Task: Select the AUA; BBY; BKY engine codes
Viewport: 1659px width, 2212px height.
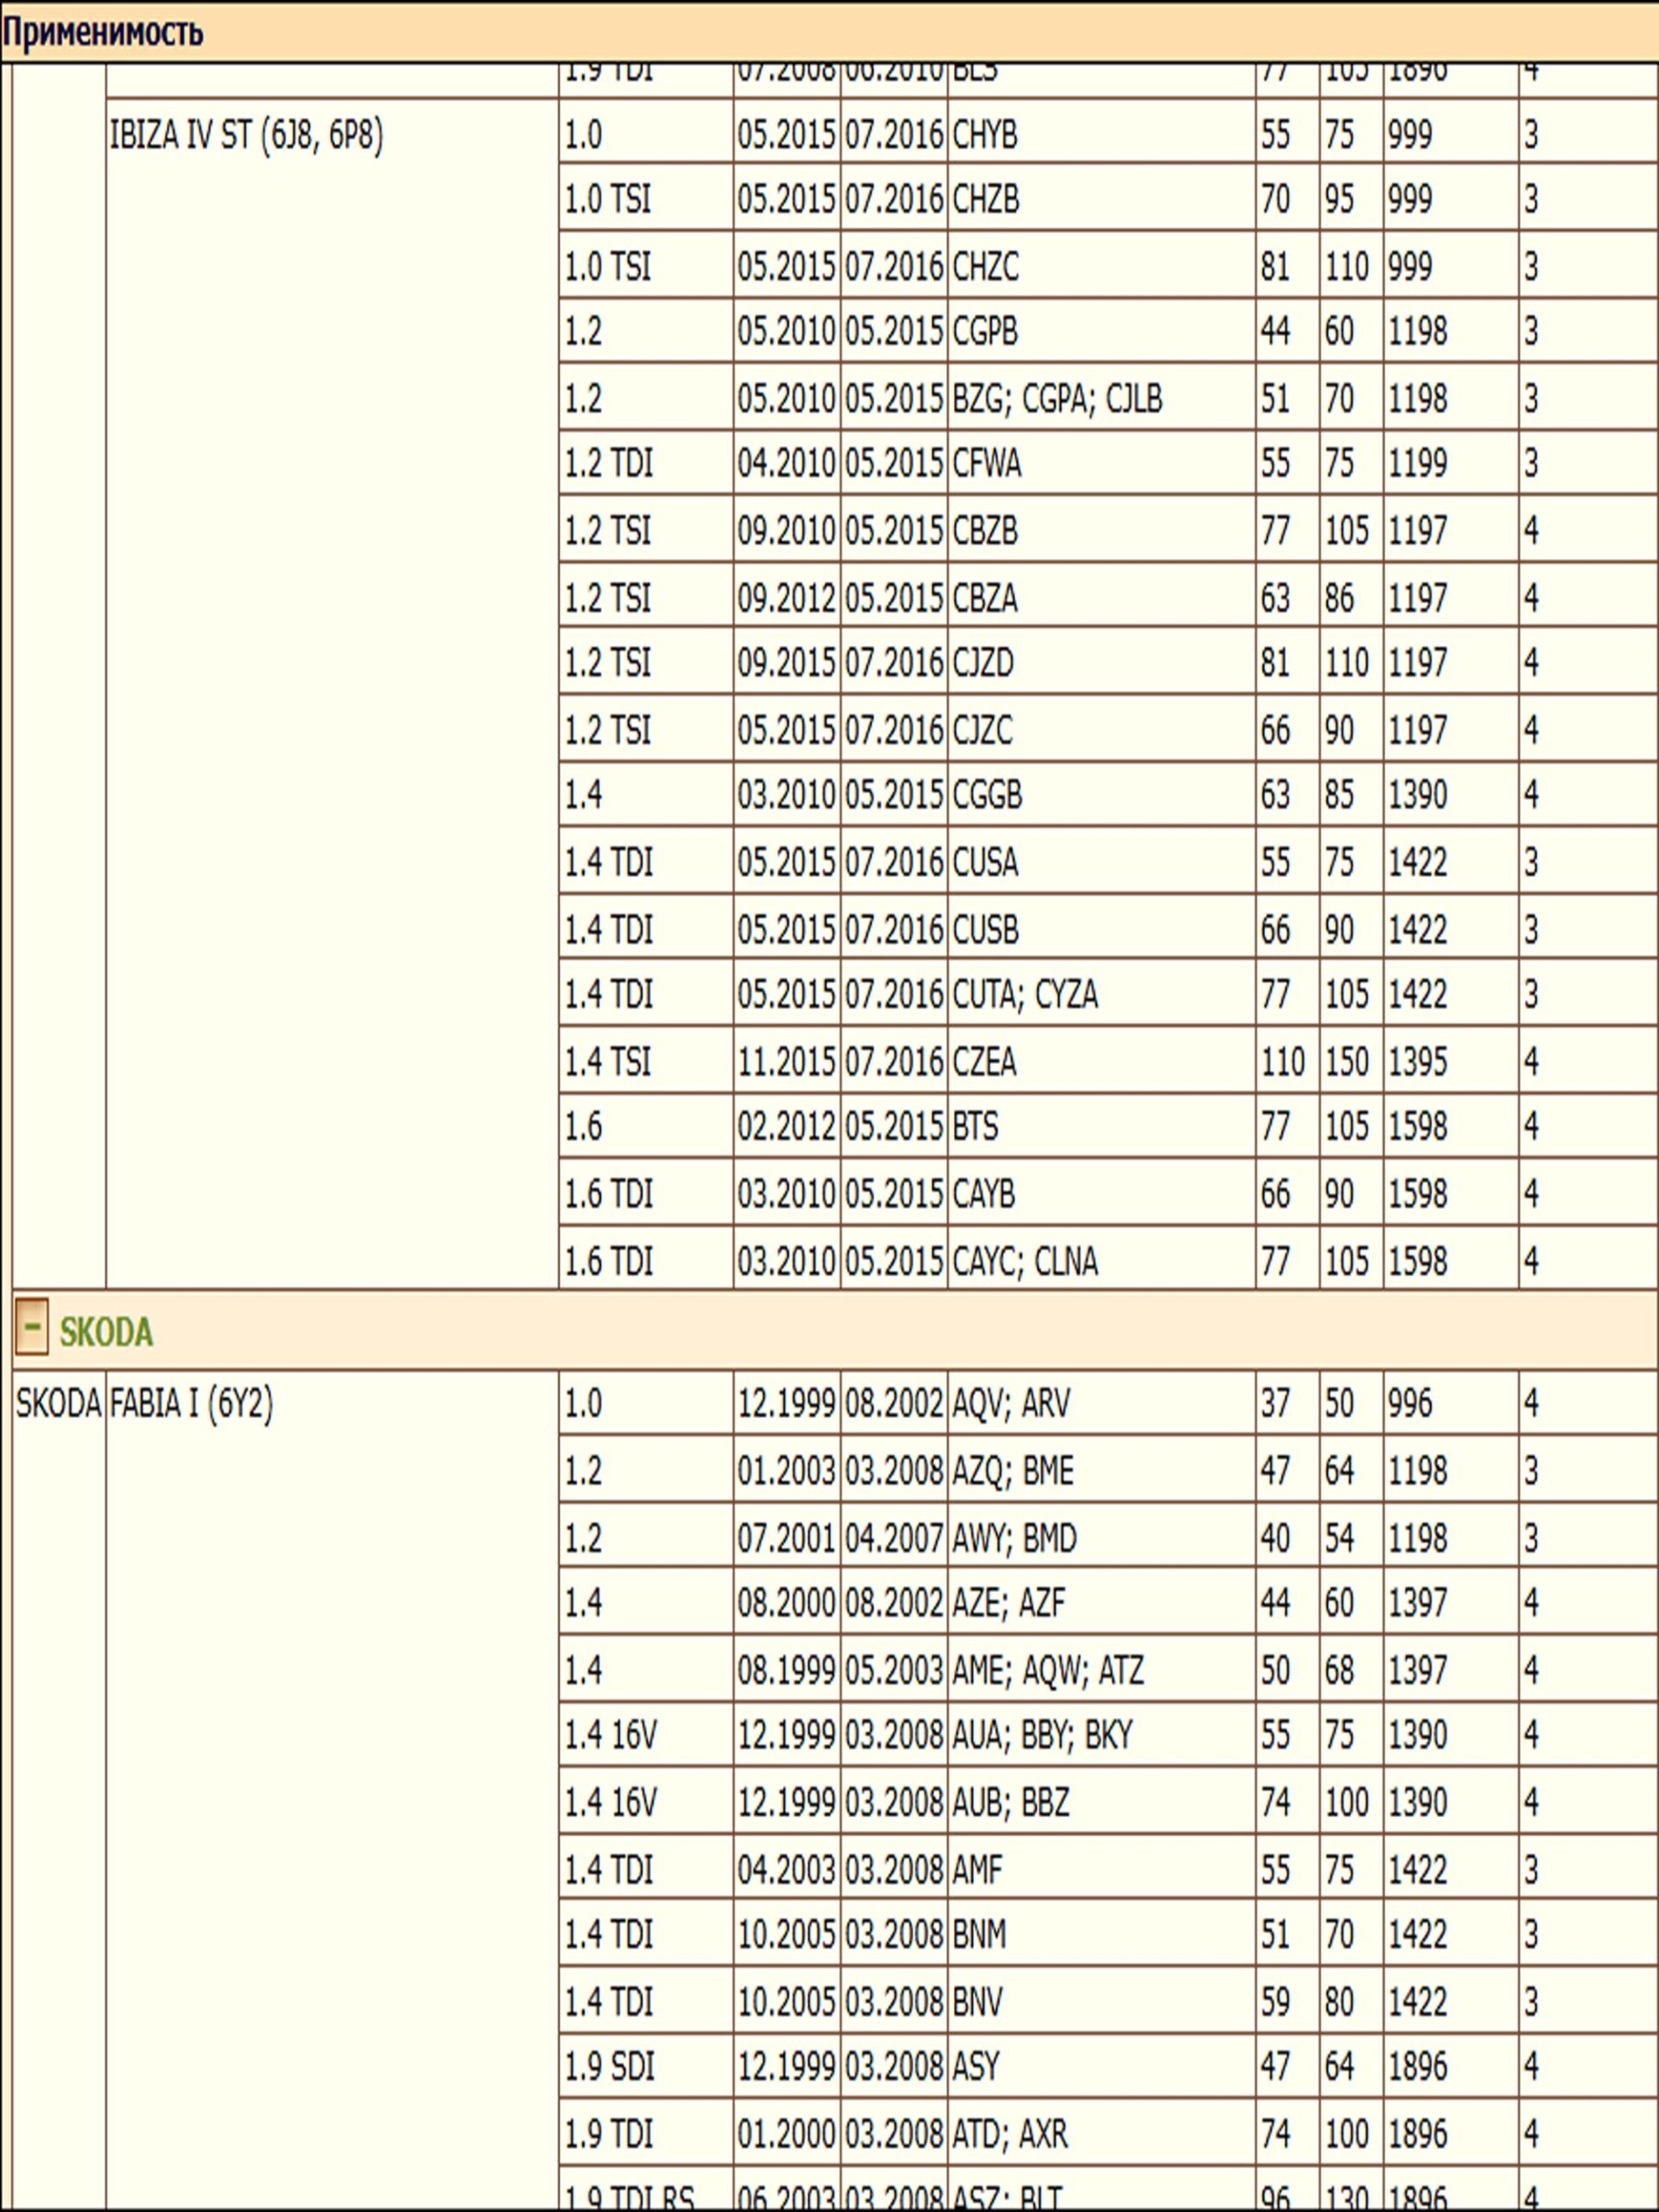Action: [1042, 1735]
